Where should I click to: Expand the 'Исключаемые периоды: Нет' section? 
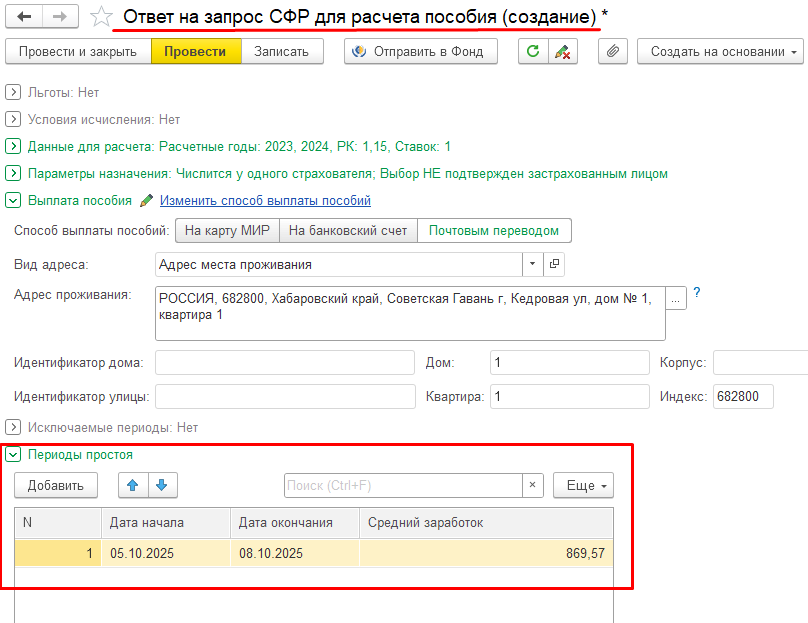13,427
